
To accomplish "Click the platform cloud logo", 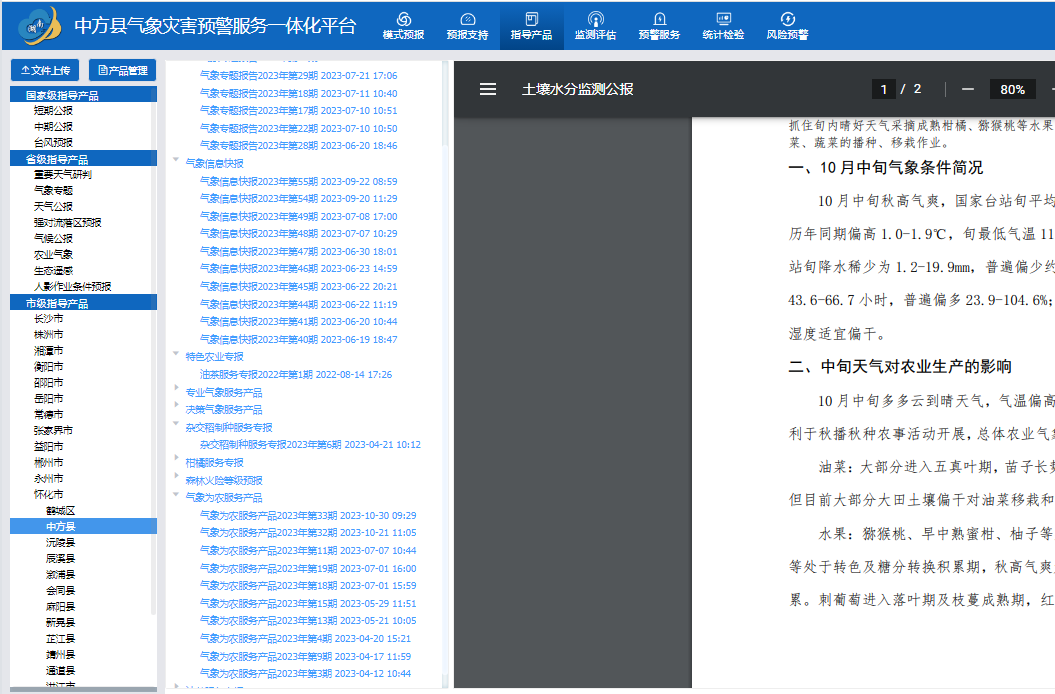I will tap(39, 26).
